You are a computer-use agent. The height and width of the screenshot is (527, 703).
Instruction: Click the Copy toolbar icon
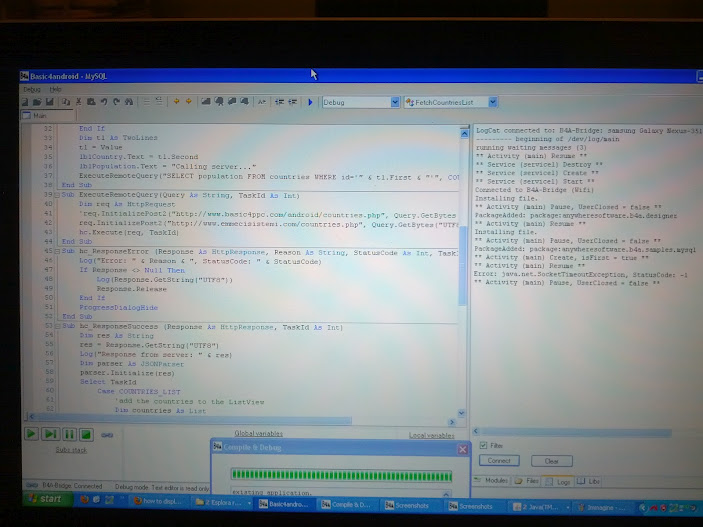(66, 102)
